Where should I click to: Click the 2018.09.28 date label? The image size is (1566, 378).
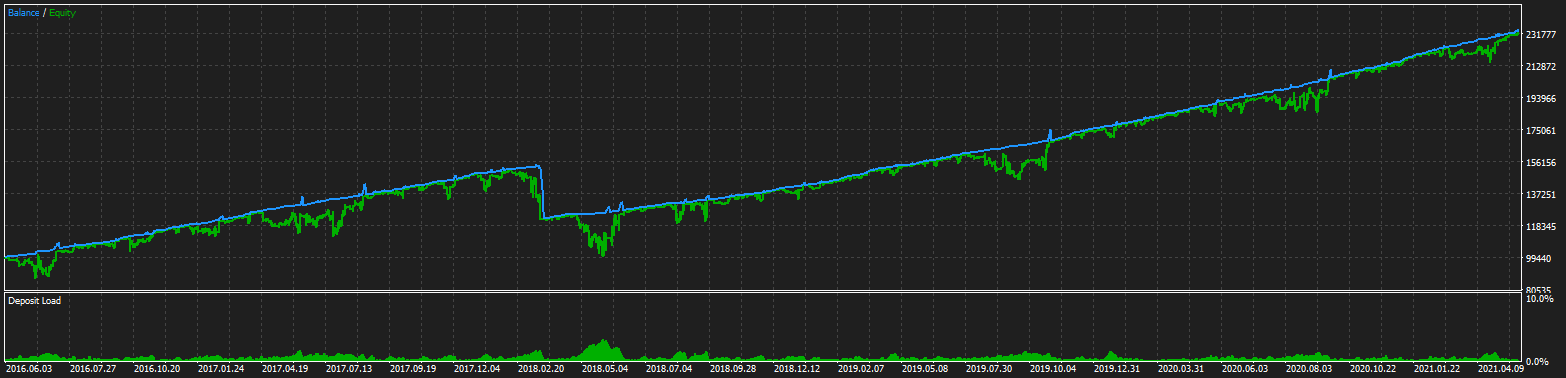point(734,369)
